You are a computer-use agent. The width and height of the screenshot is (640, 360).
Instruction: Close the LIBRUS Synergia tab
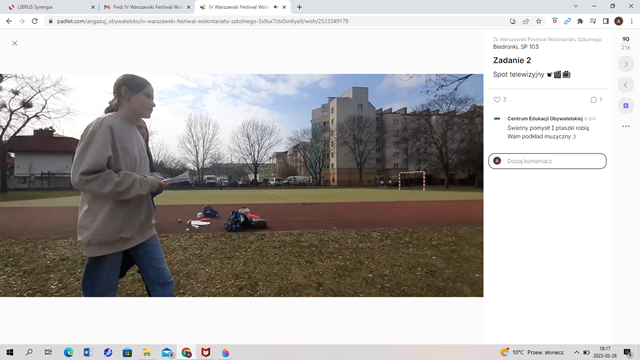pyautogui.click(x=93, y=7)
